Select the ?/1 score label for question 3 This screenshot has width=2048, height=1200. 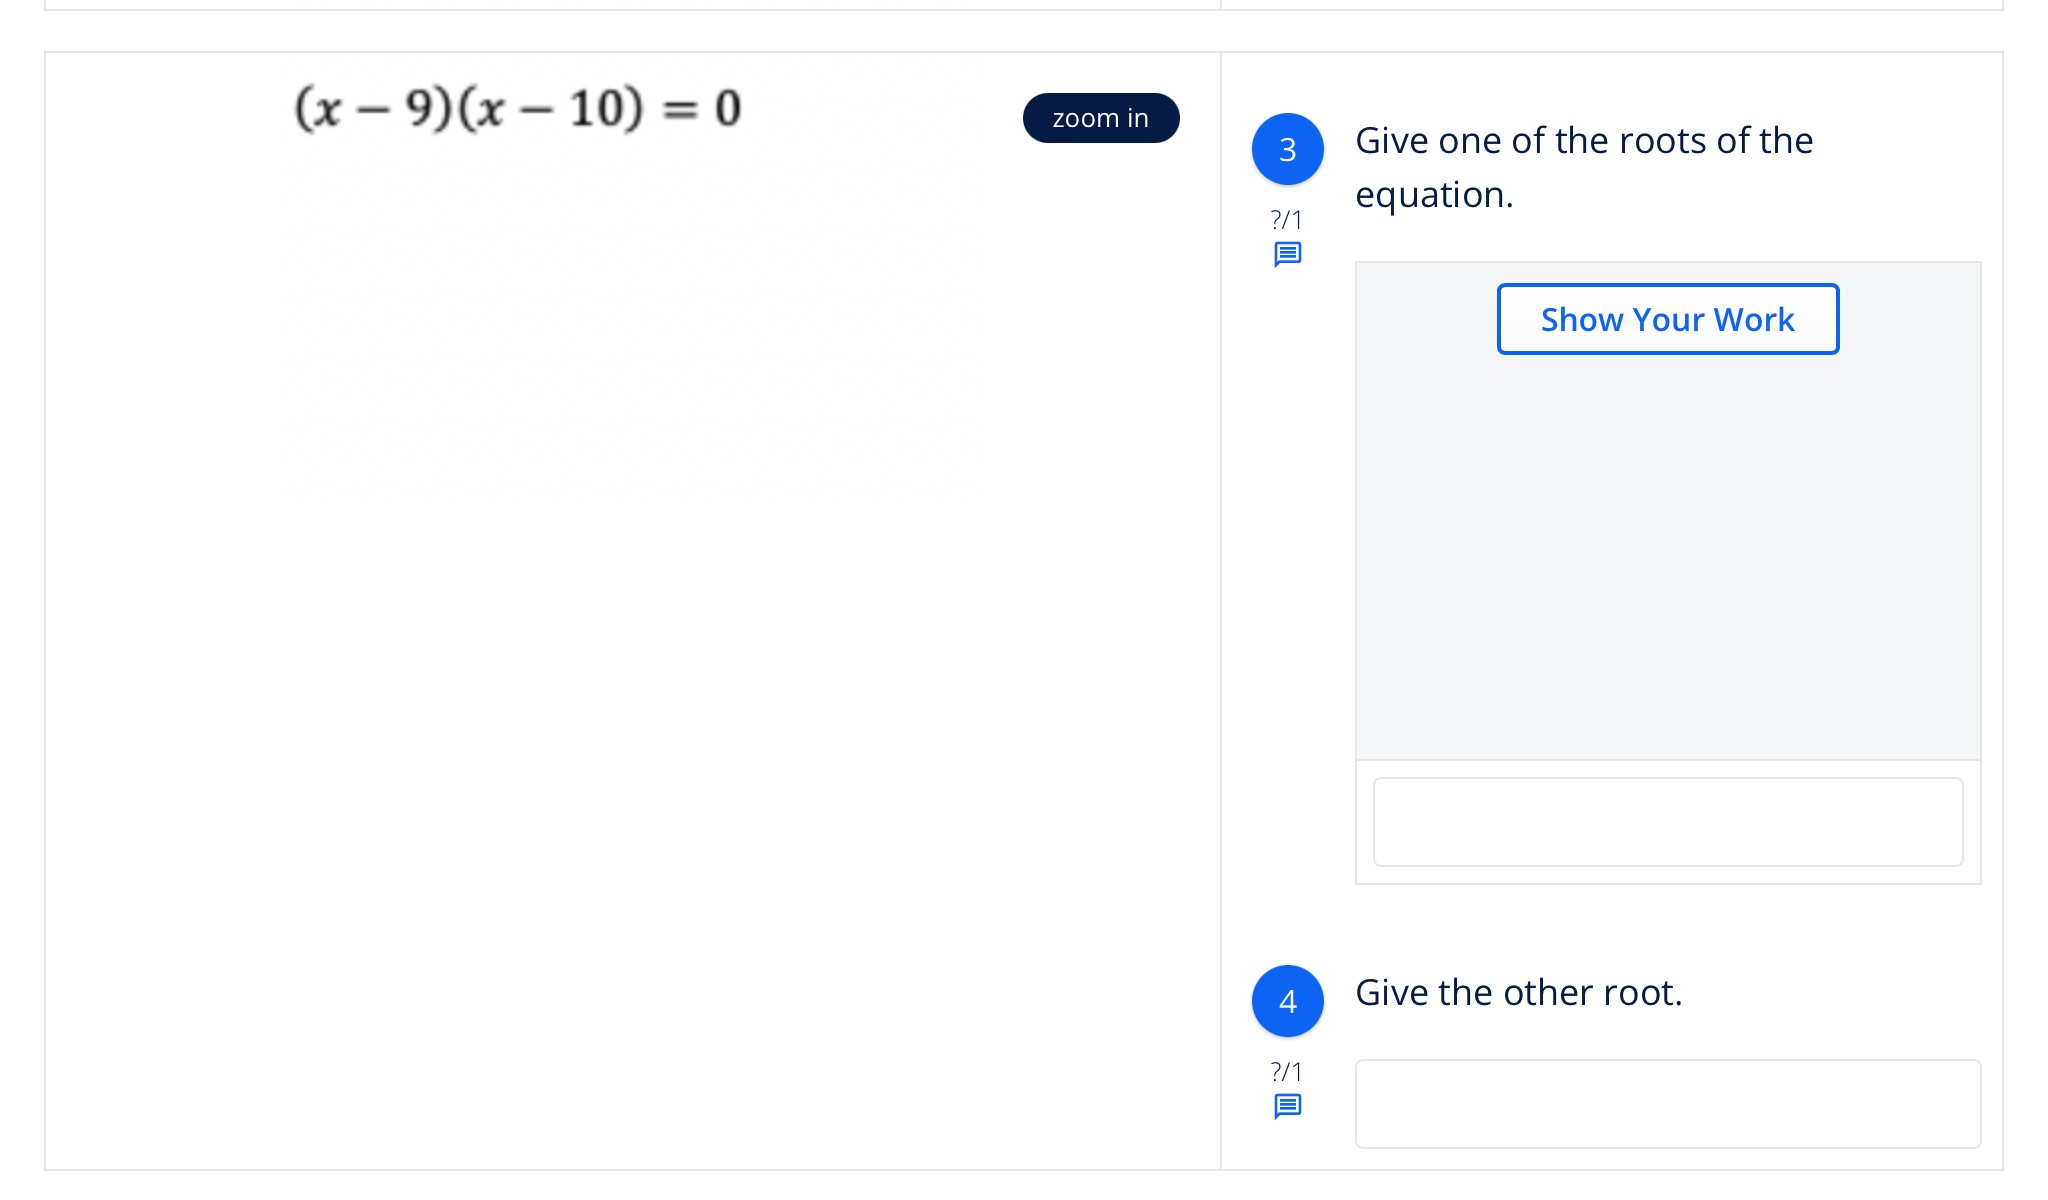pyautogui.click(x=1286, y=220)
